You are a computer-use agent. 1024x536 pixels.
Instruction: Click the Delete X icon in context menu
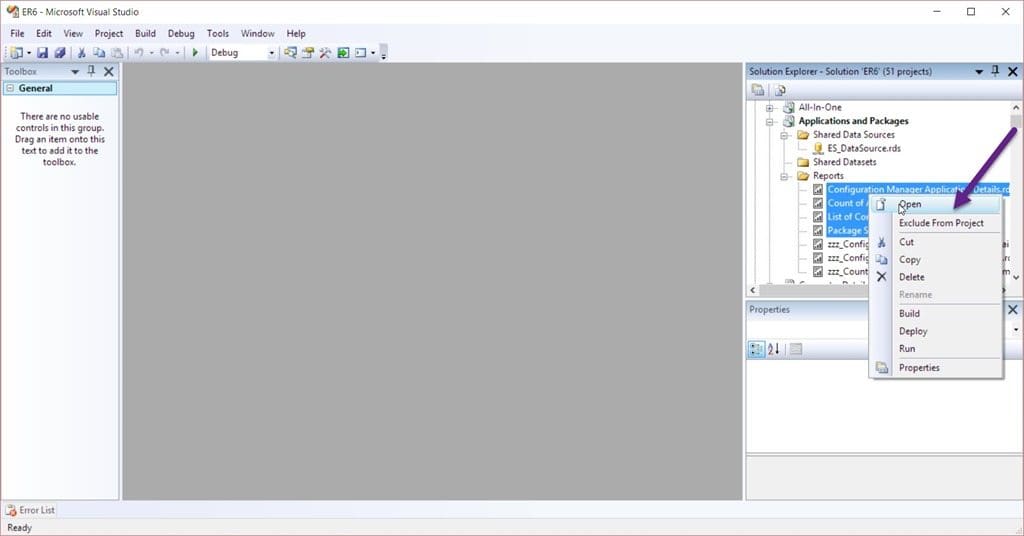click(882, 277)
